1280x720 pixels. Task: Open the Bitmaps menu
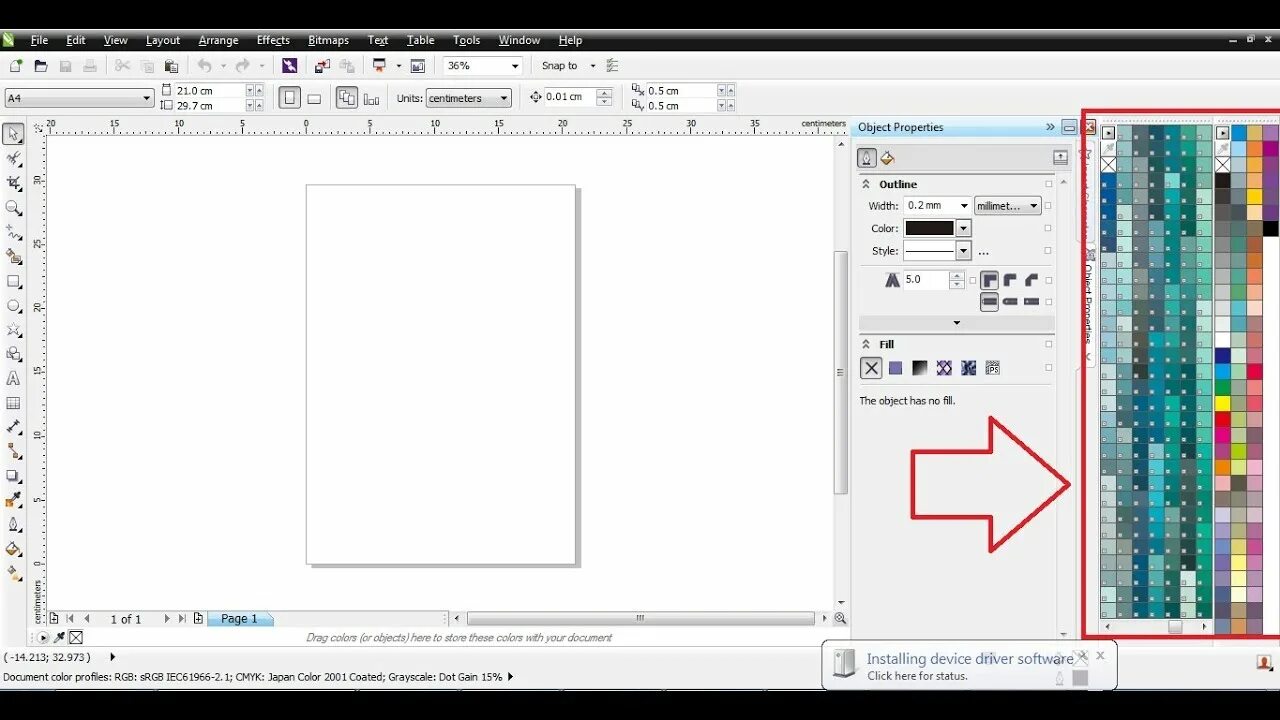[x=329, y=40]
